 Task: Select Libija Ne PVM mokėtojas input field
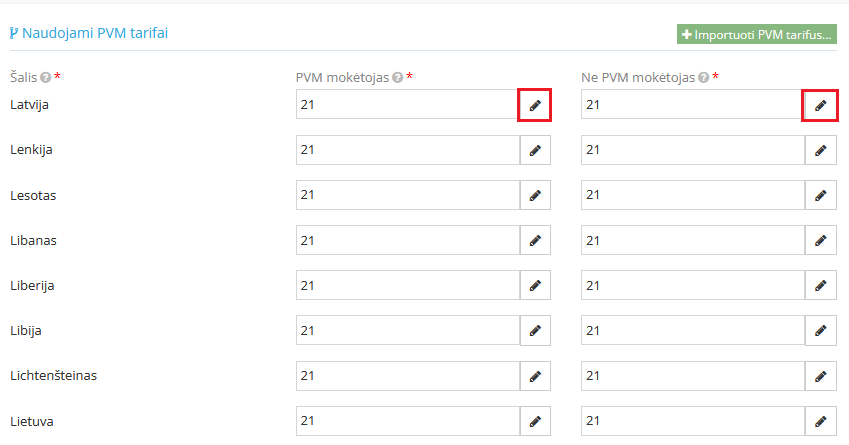(x=692, y=330)
